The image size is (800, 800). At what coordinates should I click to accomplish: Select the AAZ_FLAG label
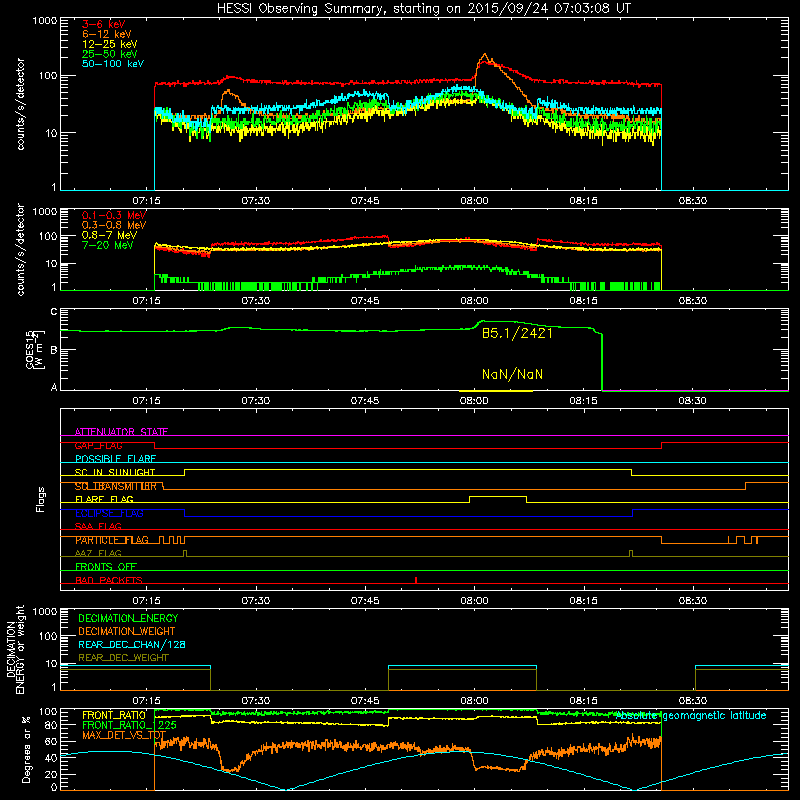click(x=98, y=553)
